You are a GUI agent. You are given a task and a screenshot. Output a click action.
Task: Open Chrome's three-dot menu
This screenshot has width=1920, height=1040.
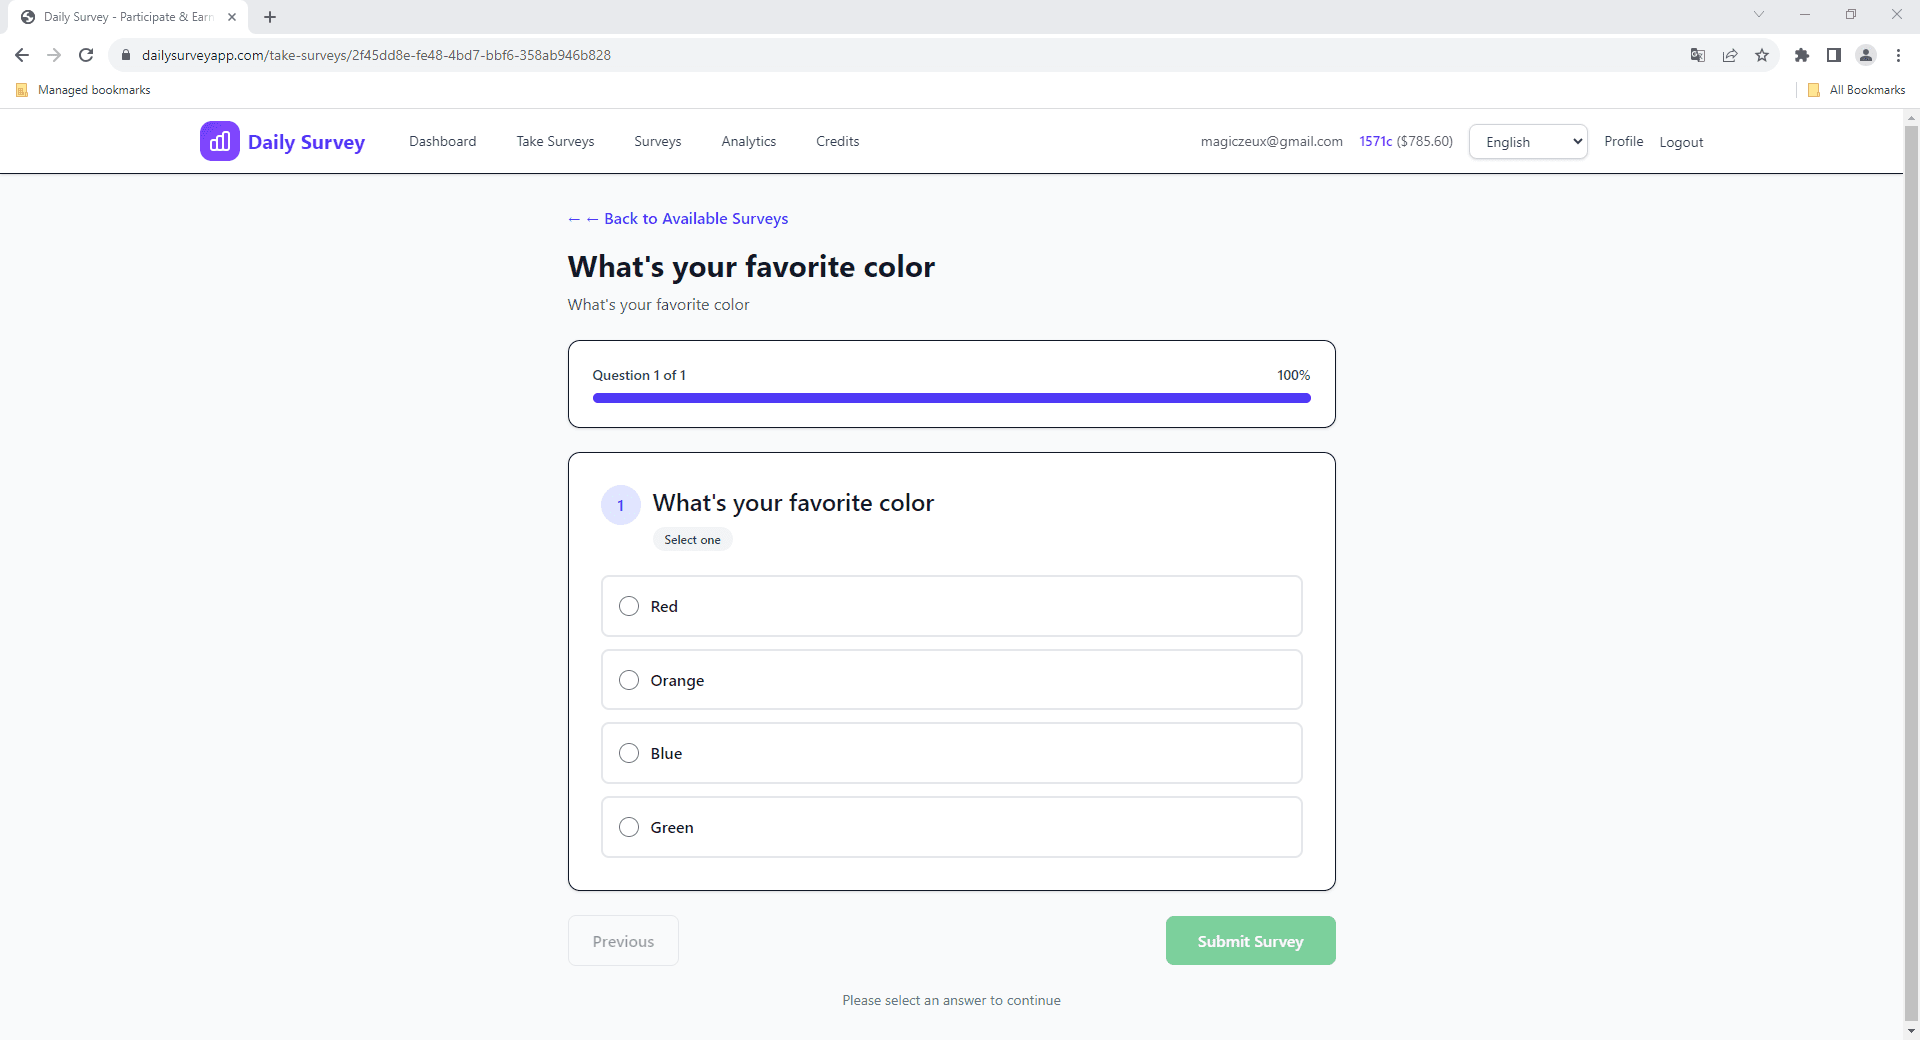(x=1898, y=55)
